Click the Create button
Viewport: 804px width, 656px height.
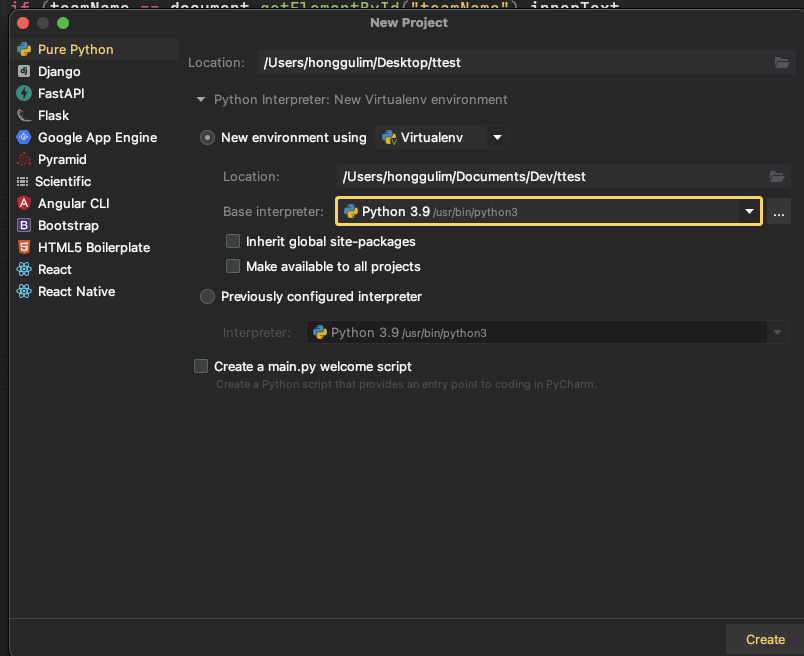765,640
